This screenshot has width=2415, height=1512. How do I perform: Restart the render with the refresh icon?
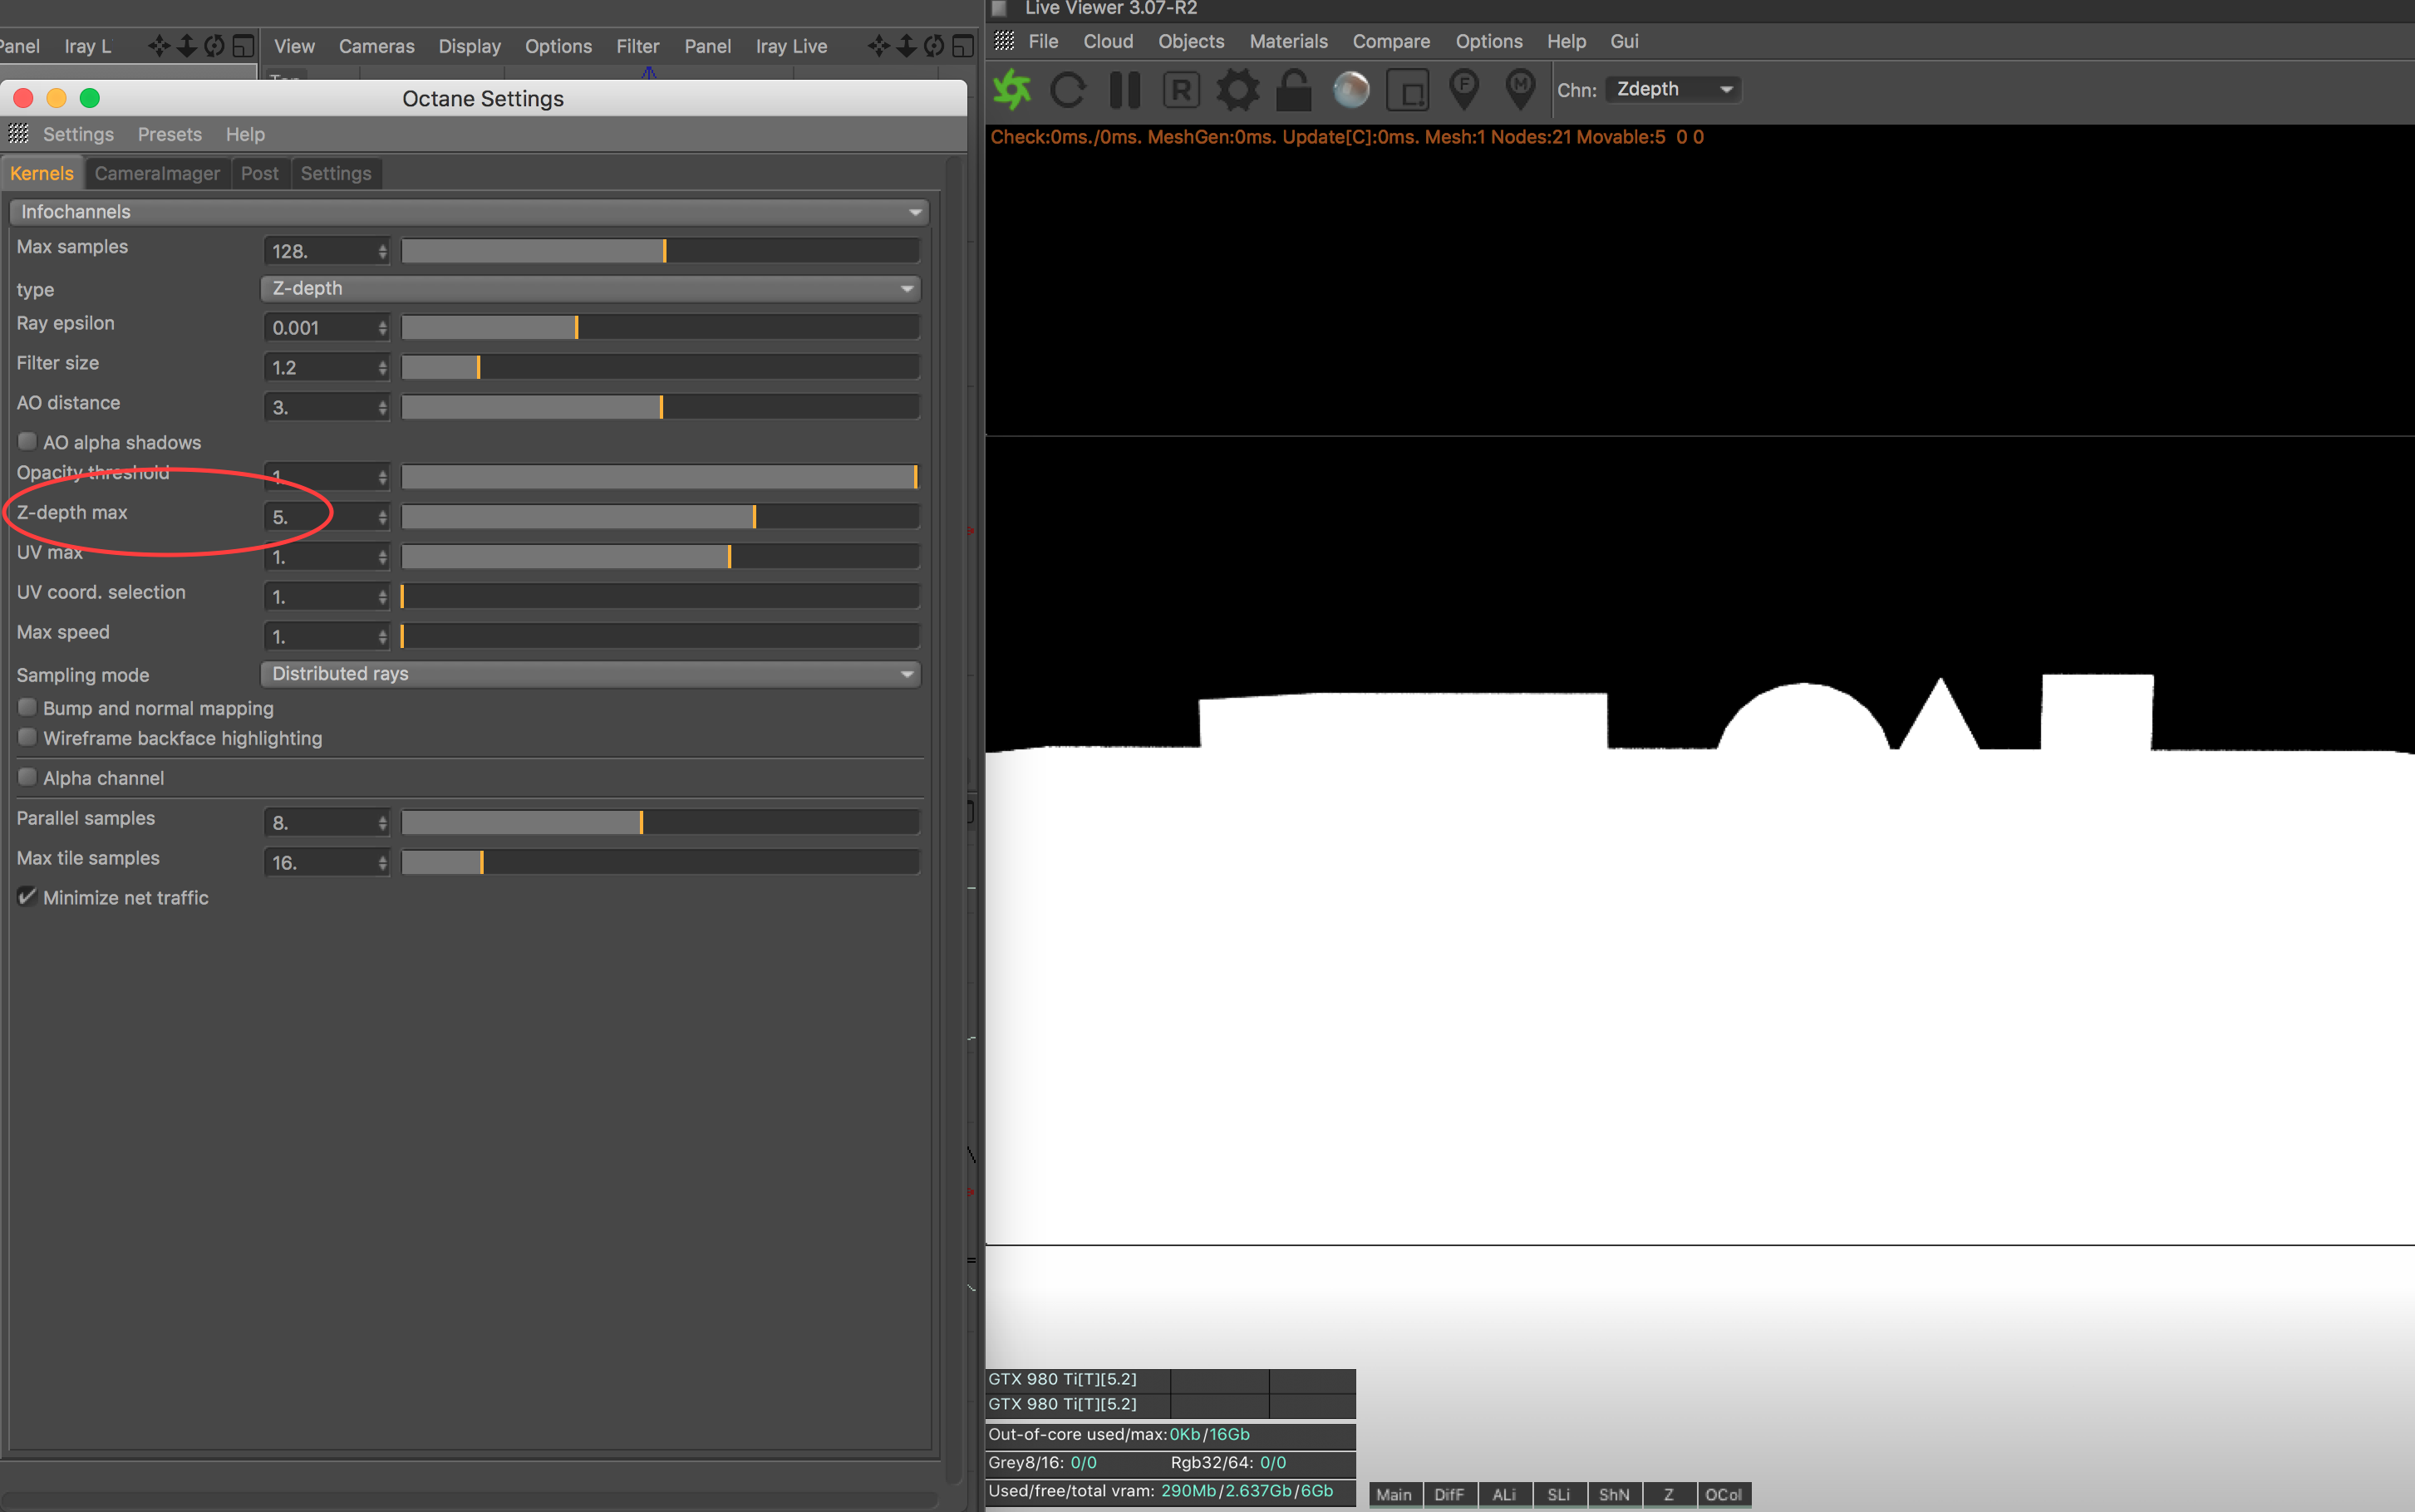click(1068, 90)
